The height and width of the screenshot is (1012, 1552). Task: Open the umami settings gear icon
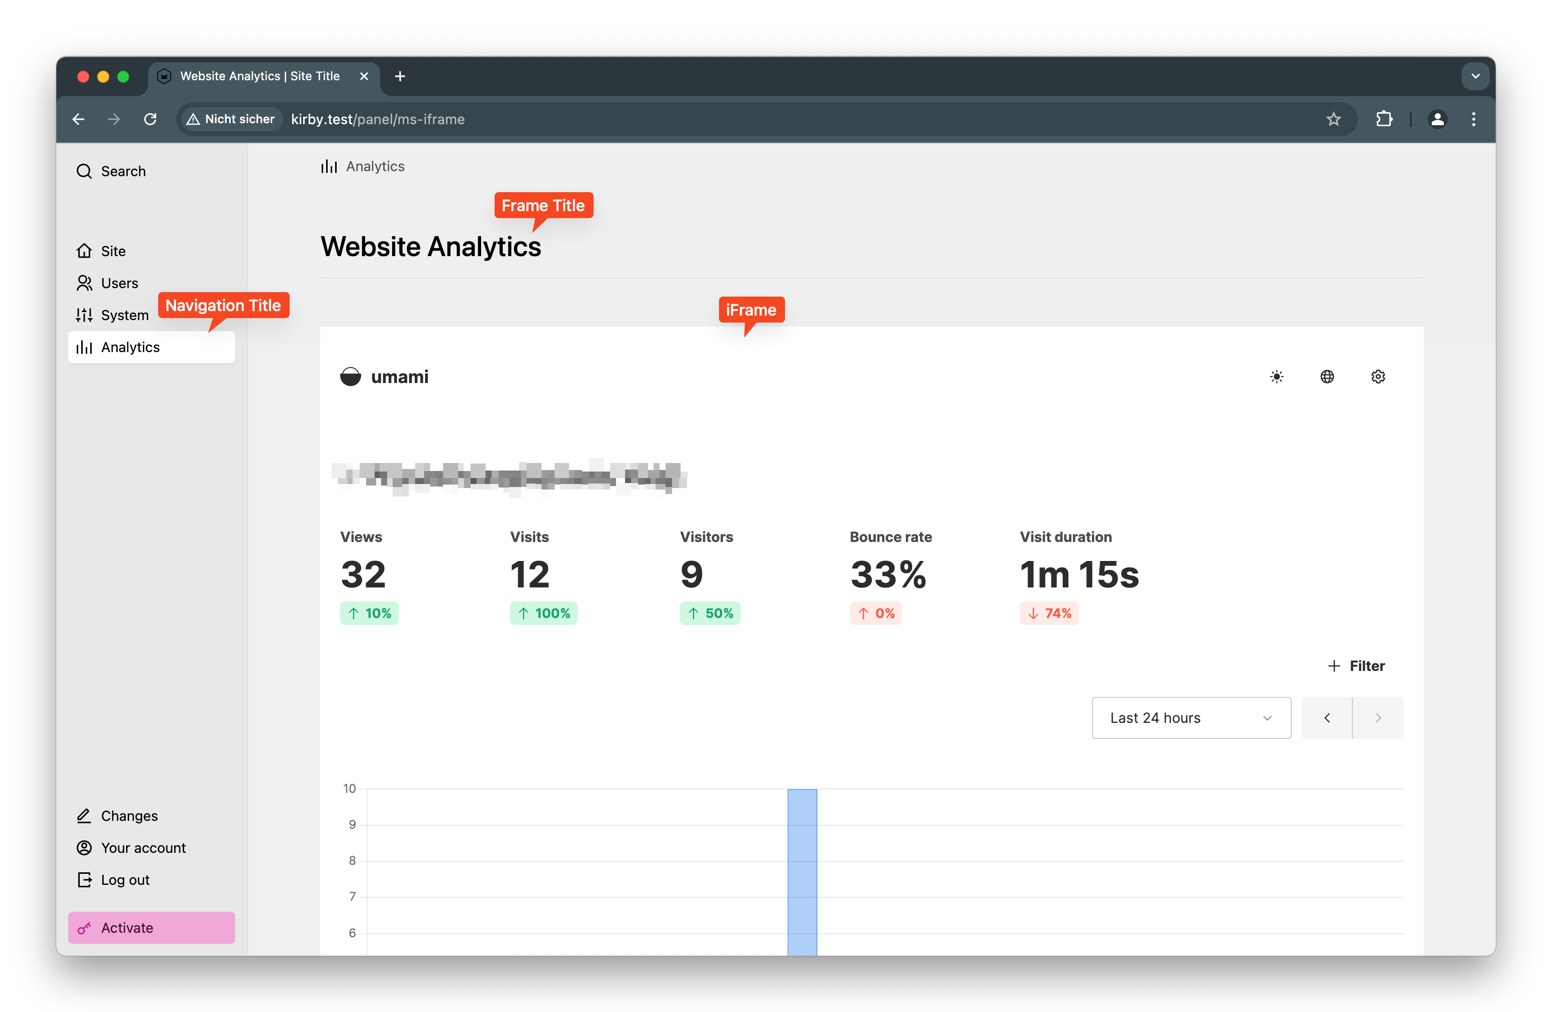1378,377
